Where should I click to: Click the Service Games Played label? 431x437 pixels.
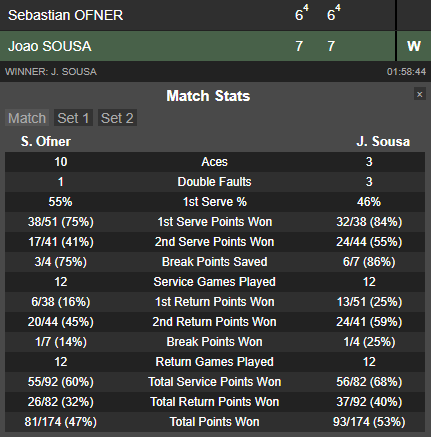pyautogui.click(x=215, y=282)
